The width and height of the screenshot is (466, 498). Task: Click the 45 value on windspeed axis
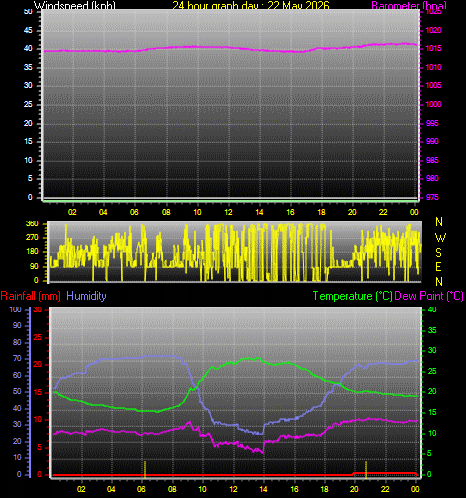click(28, 31)
